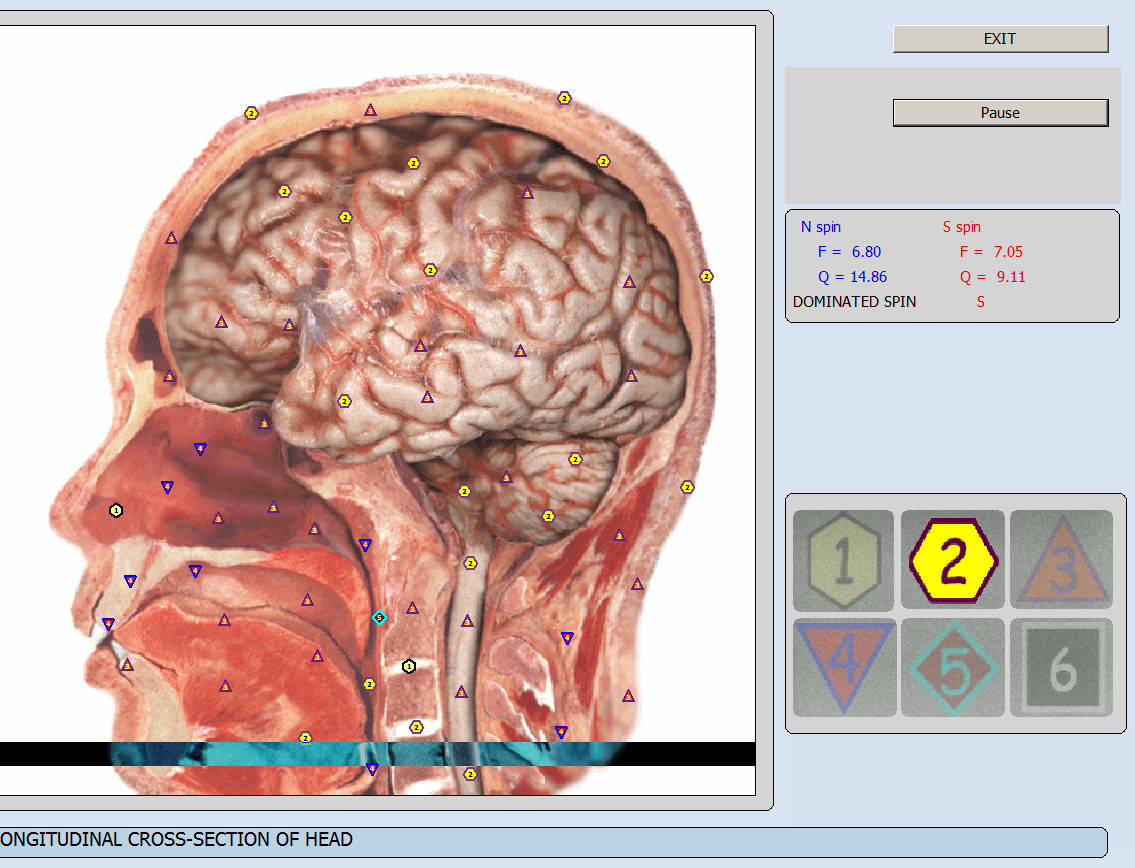Click the Longitudinal Cross-Section of Head title bar

550,840
